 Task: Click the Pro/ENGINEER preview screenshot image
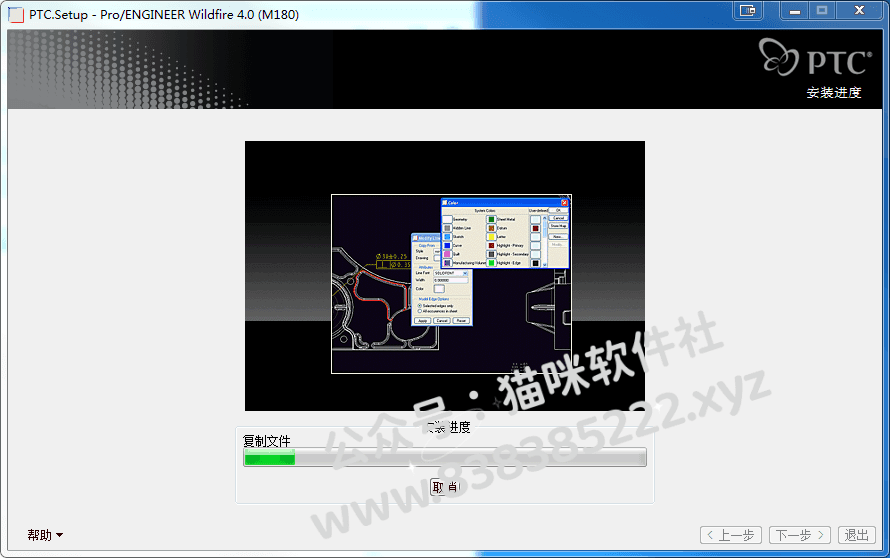coord(445,276)
